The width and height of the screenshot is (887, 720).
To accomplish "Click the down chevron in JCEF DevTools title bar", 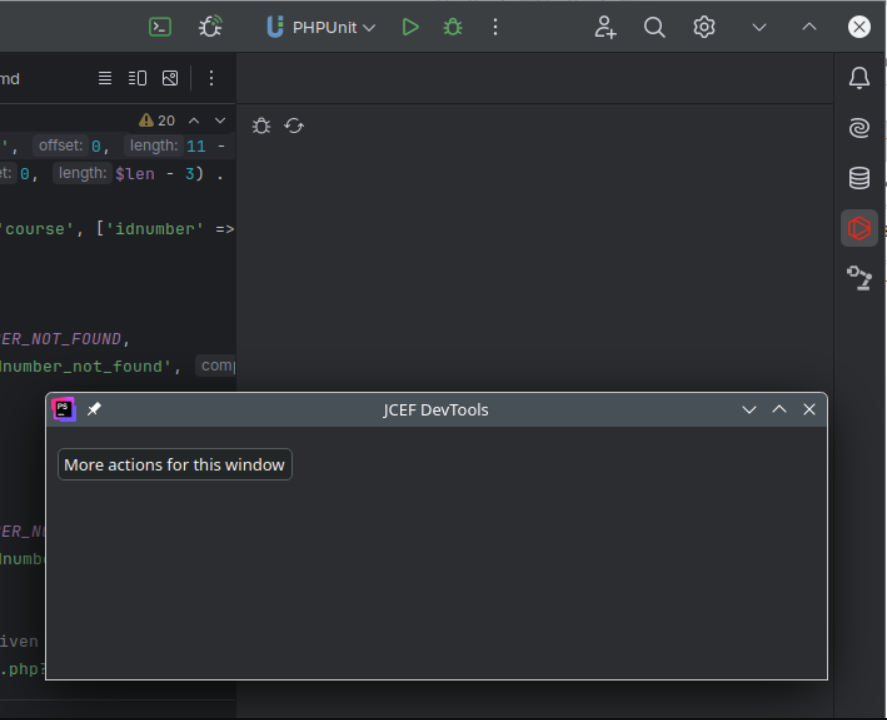I will tap(750, 409).
